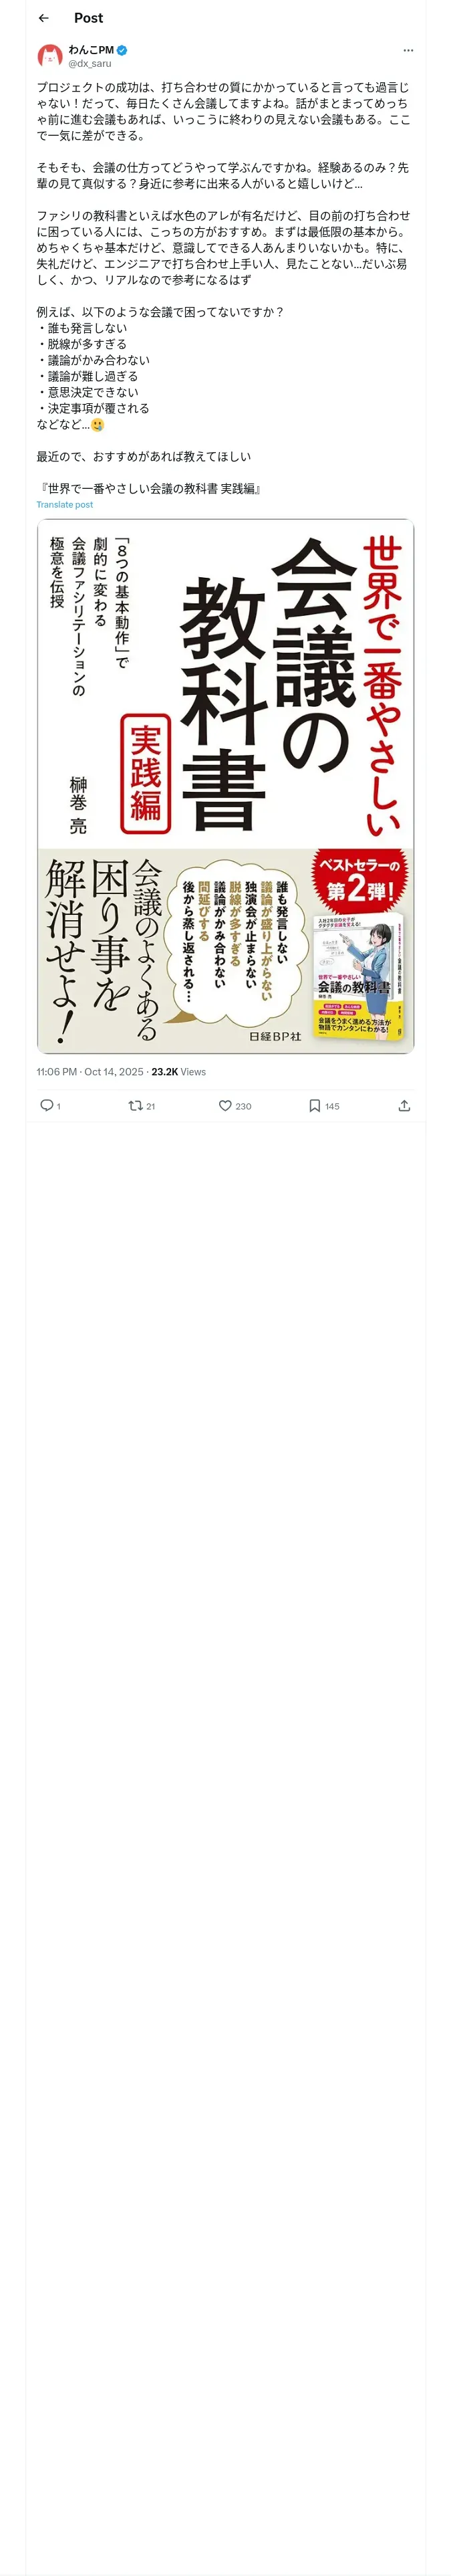451x2576 pixels.
Task: Open the @dx_saru handle link
Action: (x=90, y=64)
